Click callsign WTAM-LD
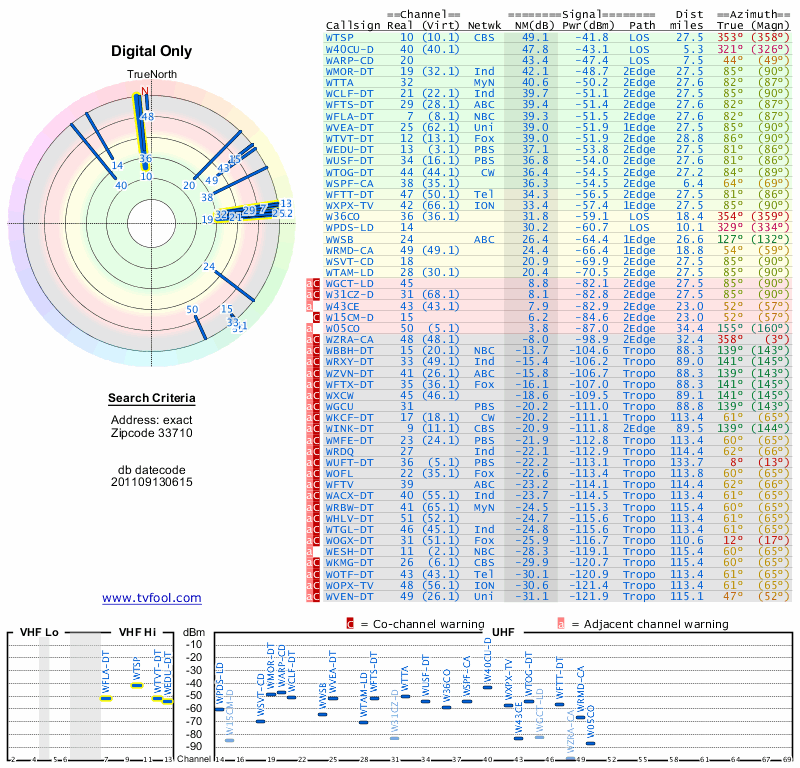This screenshot has height=768, width=800. click(x=349, y=272)
